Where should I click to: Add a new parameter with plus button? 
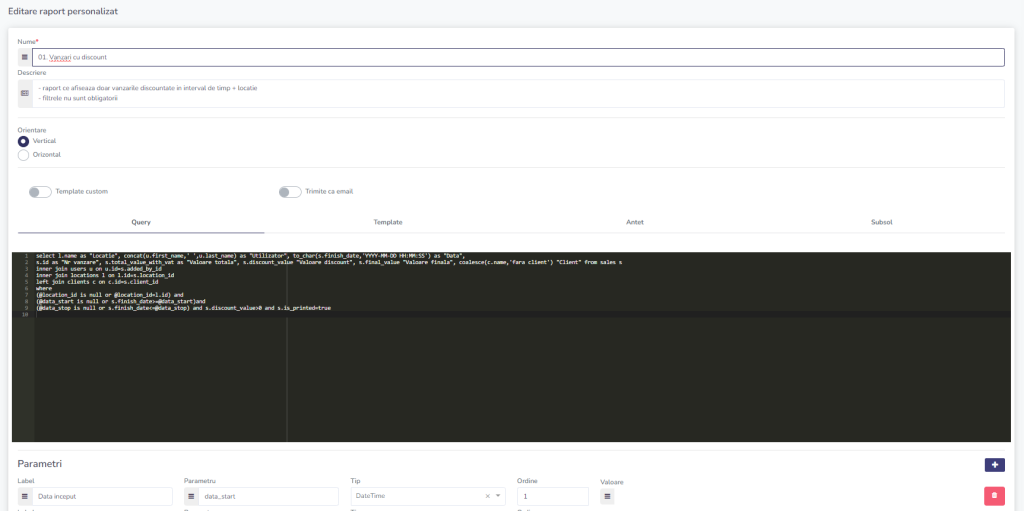click(x=994, y=464)
